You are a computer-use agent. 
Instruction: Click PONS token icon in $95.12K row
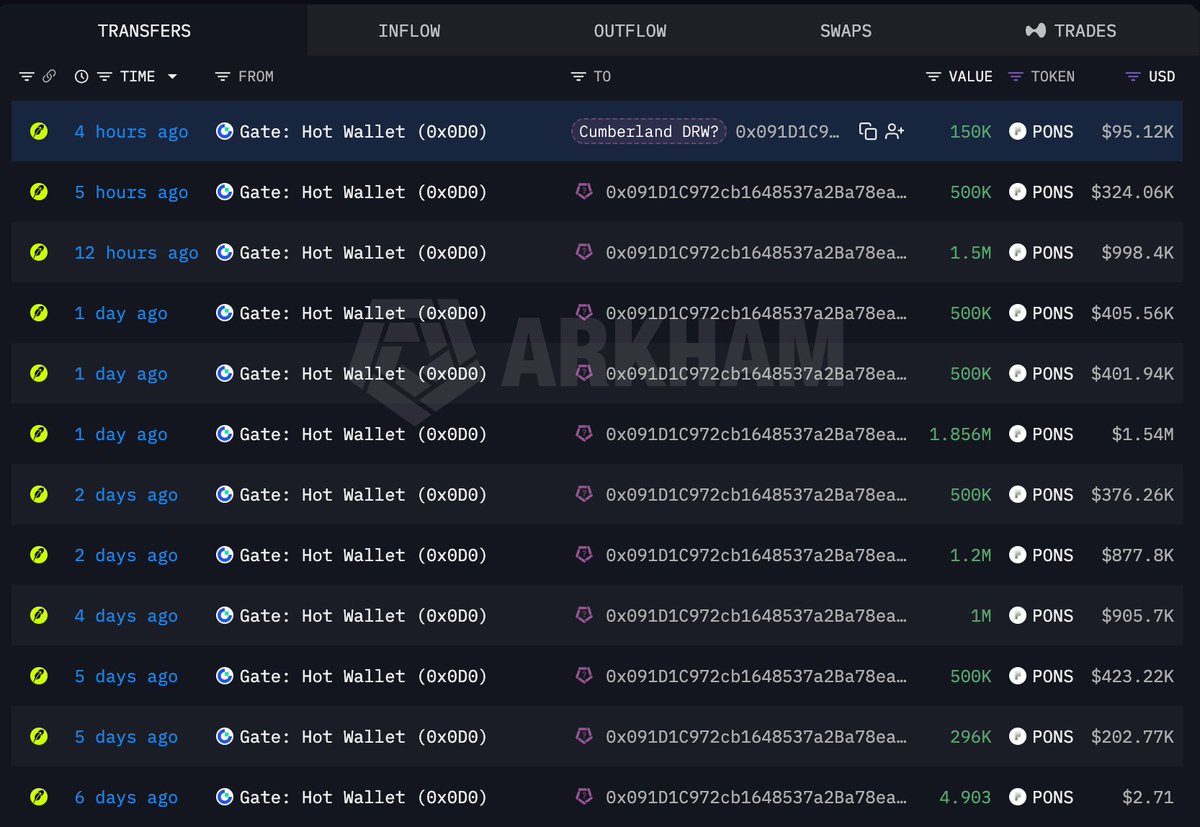tap(1017, 131)
